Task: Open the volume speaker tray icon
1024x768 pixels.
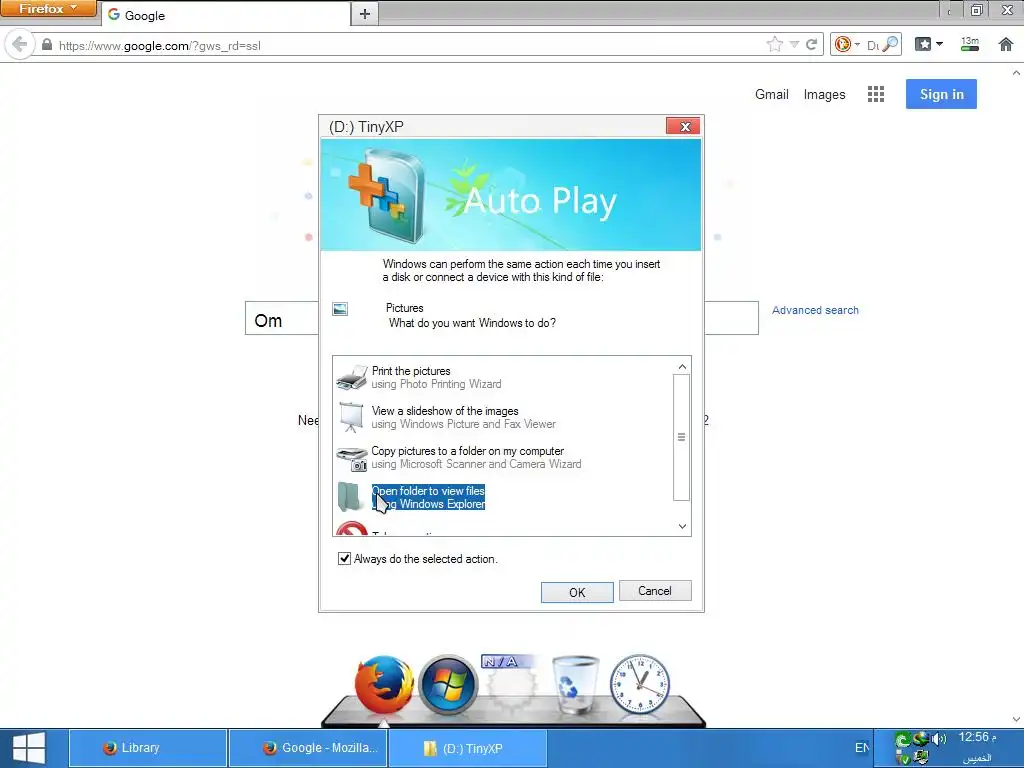Action: 938,739
